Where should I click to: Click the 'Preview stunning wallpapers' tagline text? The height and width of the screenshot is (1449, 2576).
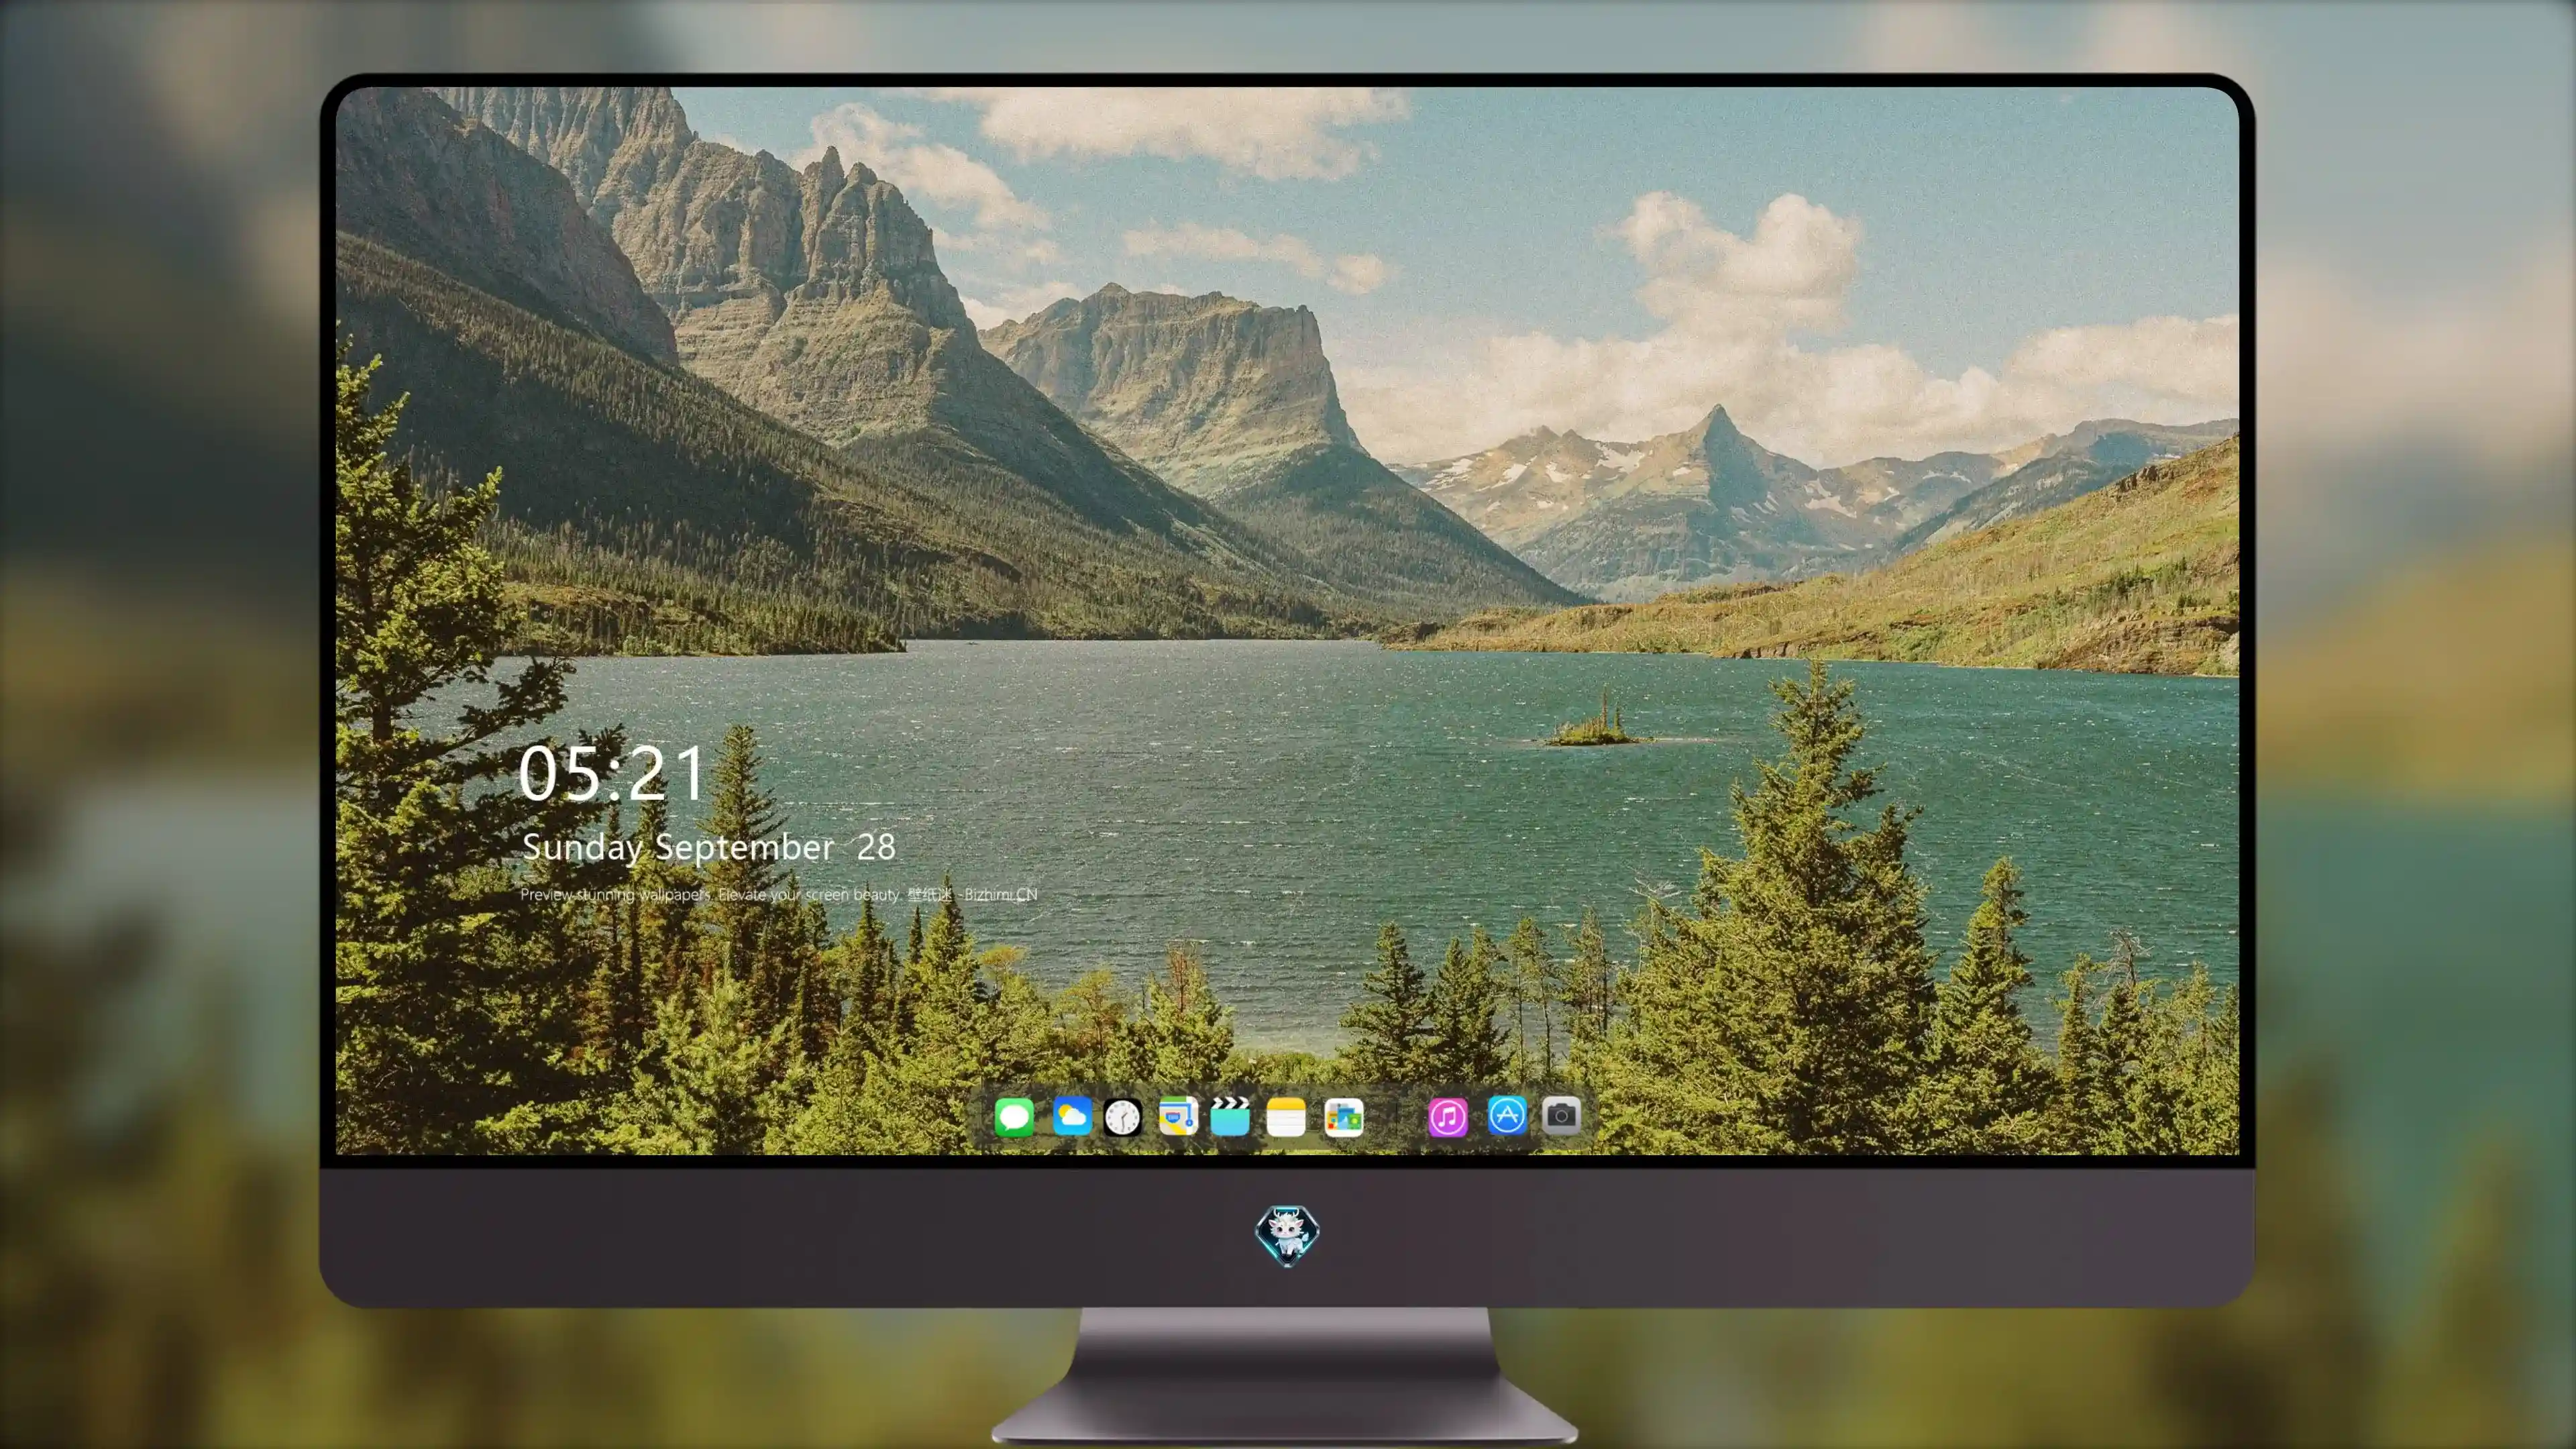pyautogui.click(x=615, y=894)
